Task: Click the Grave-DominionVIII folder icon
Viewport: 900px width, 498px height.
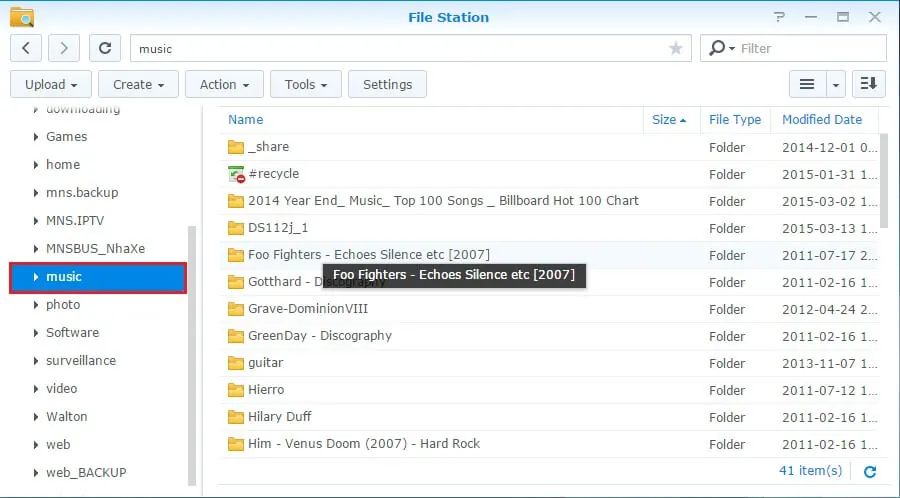Action: (235, 309)
